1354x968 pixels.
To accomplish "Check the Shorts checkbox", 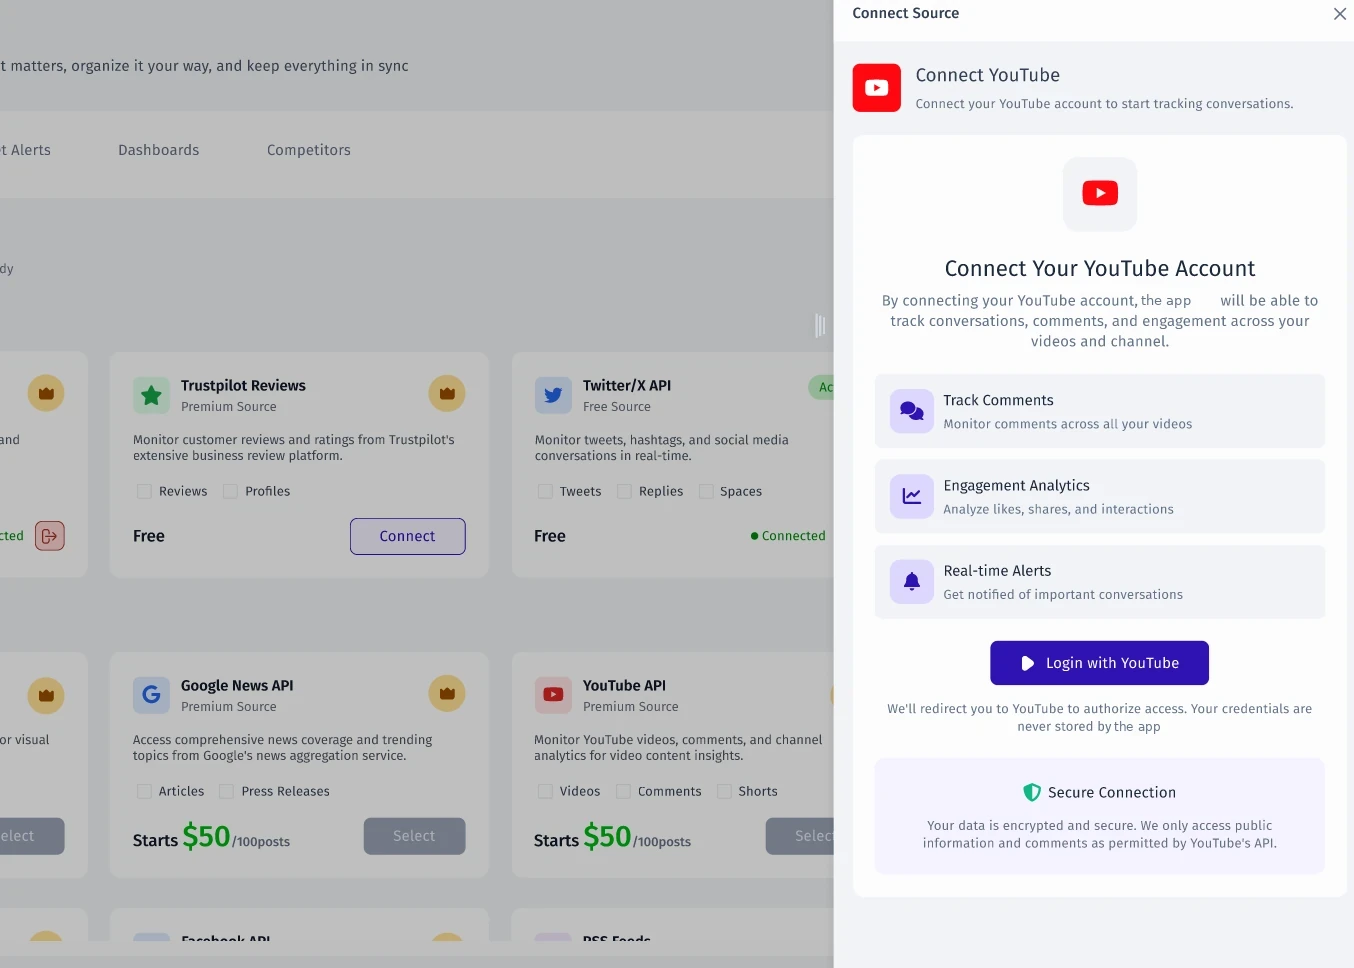I will (724, 791).
